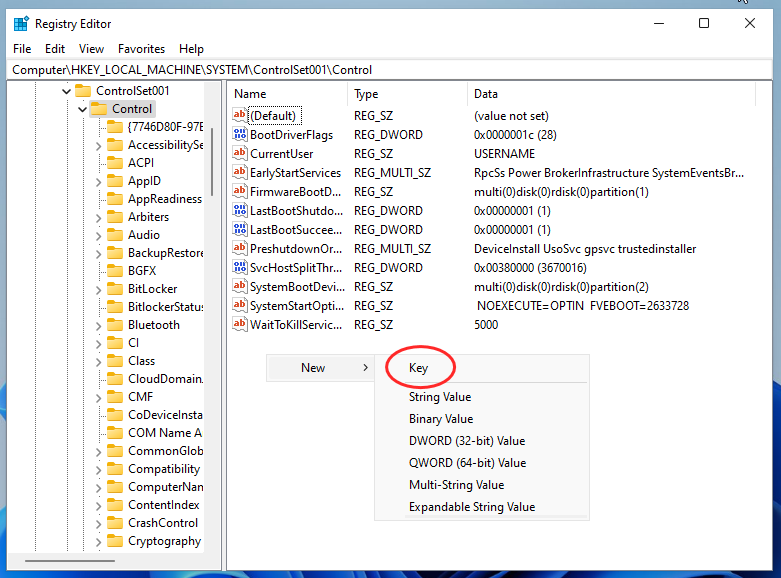Click the ControlSet001 folder icon
Image resolution: width=781 pixels, height=578 pixels.
coord(83,91)
